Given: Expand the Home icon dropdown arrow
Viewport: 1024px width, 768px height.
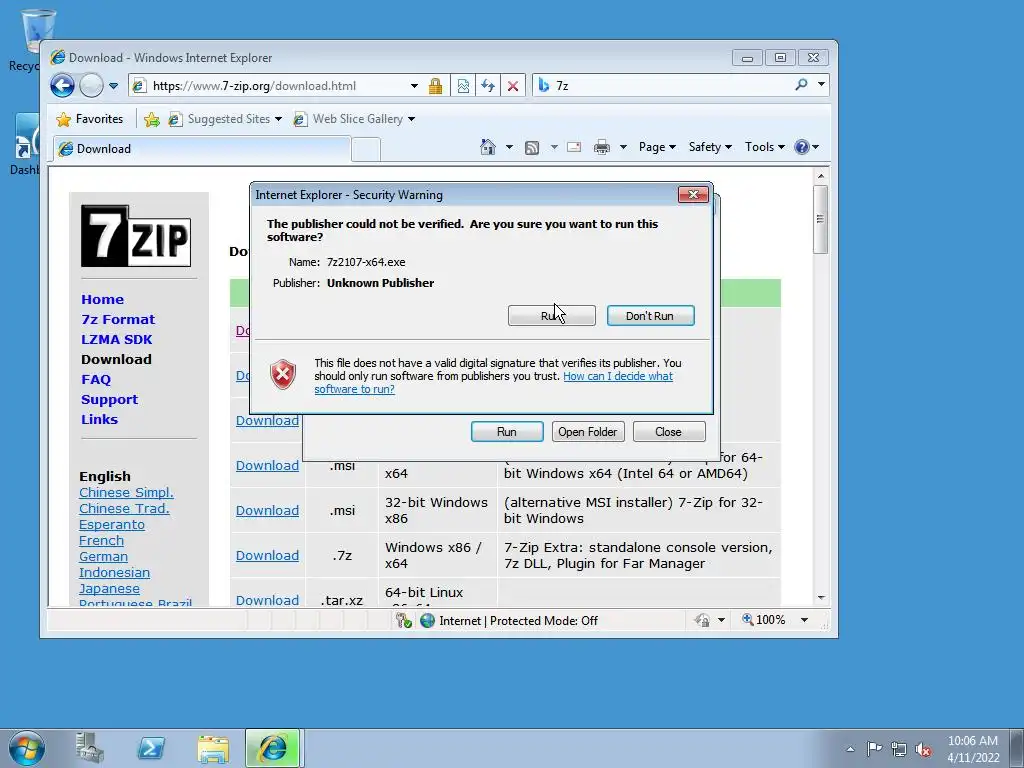Looking at the screenshot, I should tap(509, 147).
